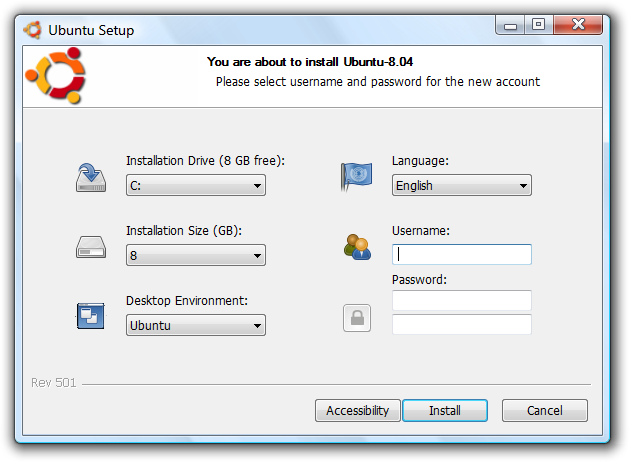The height and width of the screenshot is (462, 629).
Task: Click the first Password field
Action: 461,300
